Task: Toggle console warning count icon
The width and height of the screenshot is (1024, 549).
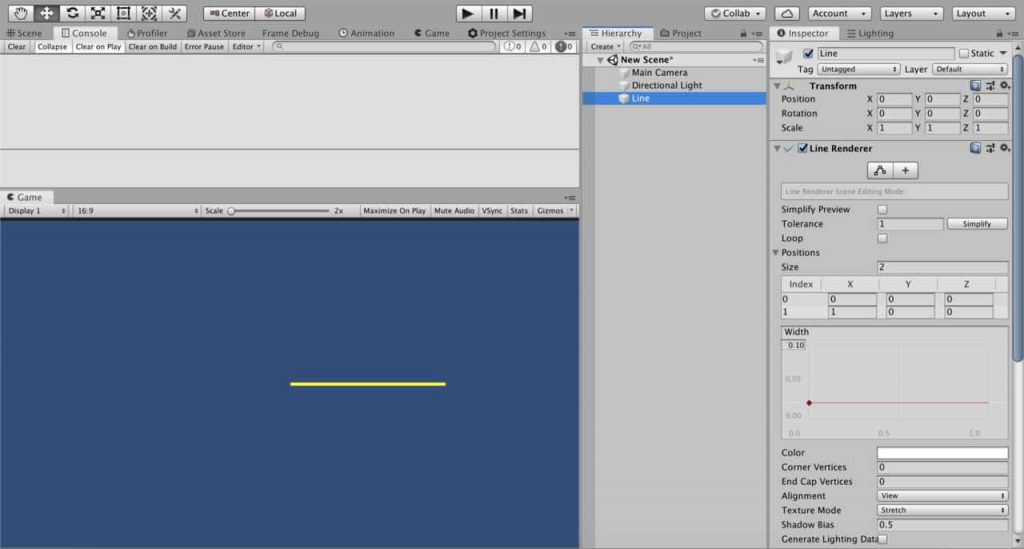Action: [x=538, y=46]
